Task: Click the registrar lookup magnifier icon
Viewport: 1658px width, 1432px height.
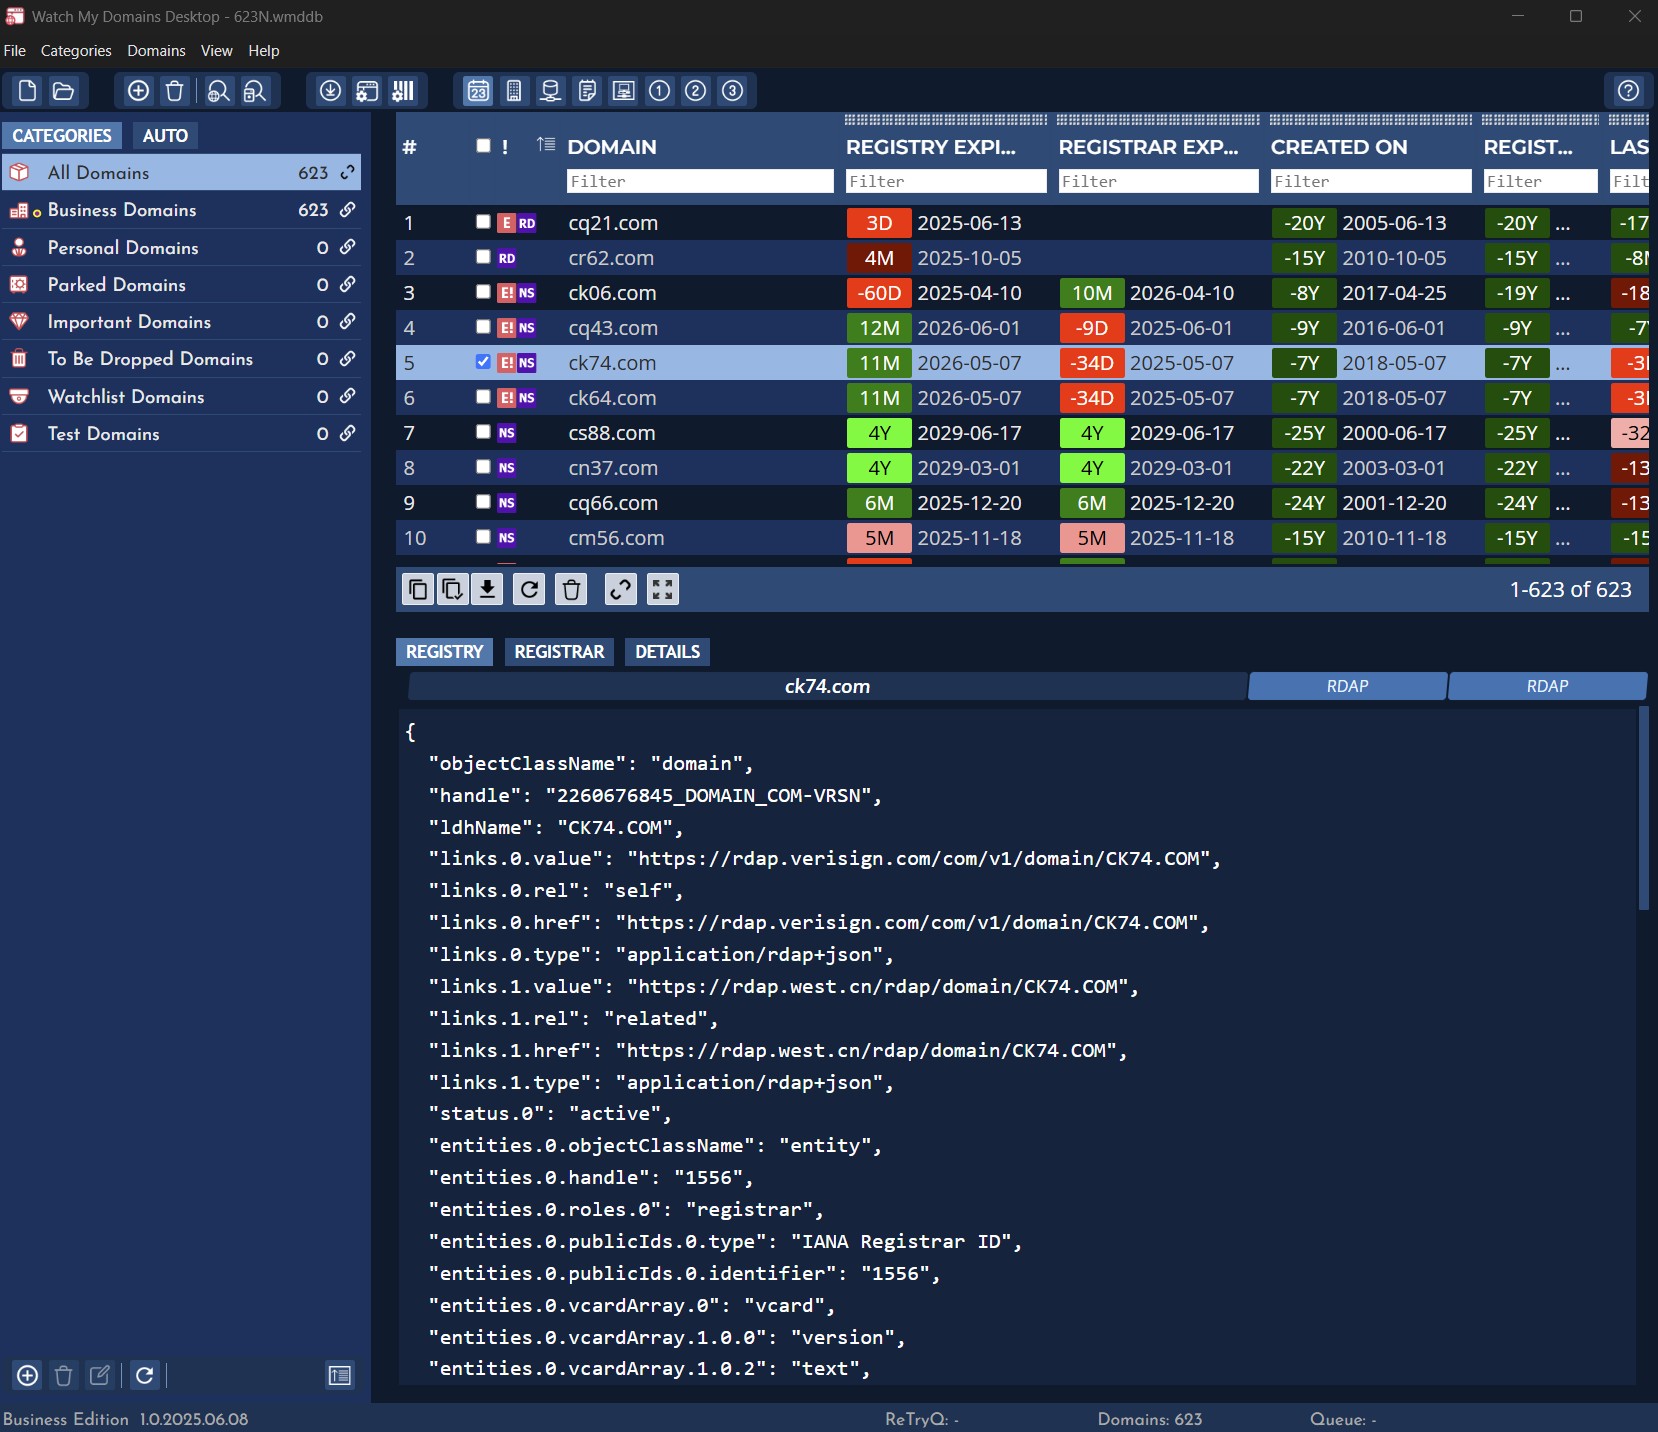Action: (x=255, y=91)
